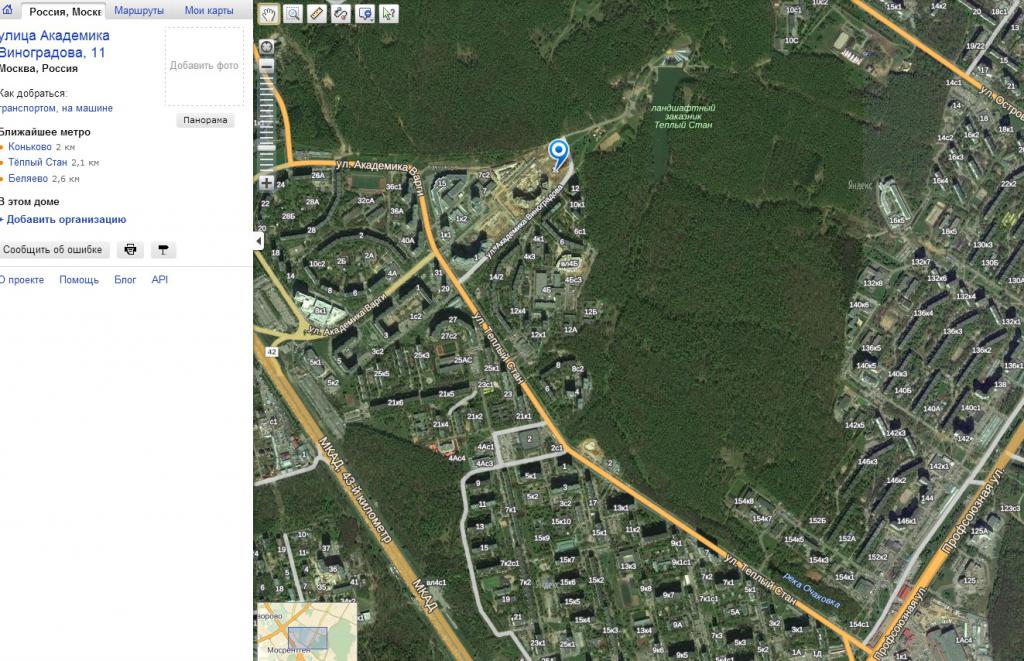Viewport: 1024px width, 661px height.
Task: Select the zoom-to-area magnifier tool
Action: [293, 14]
